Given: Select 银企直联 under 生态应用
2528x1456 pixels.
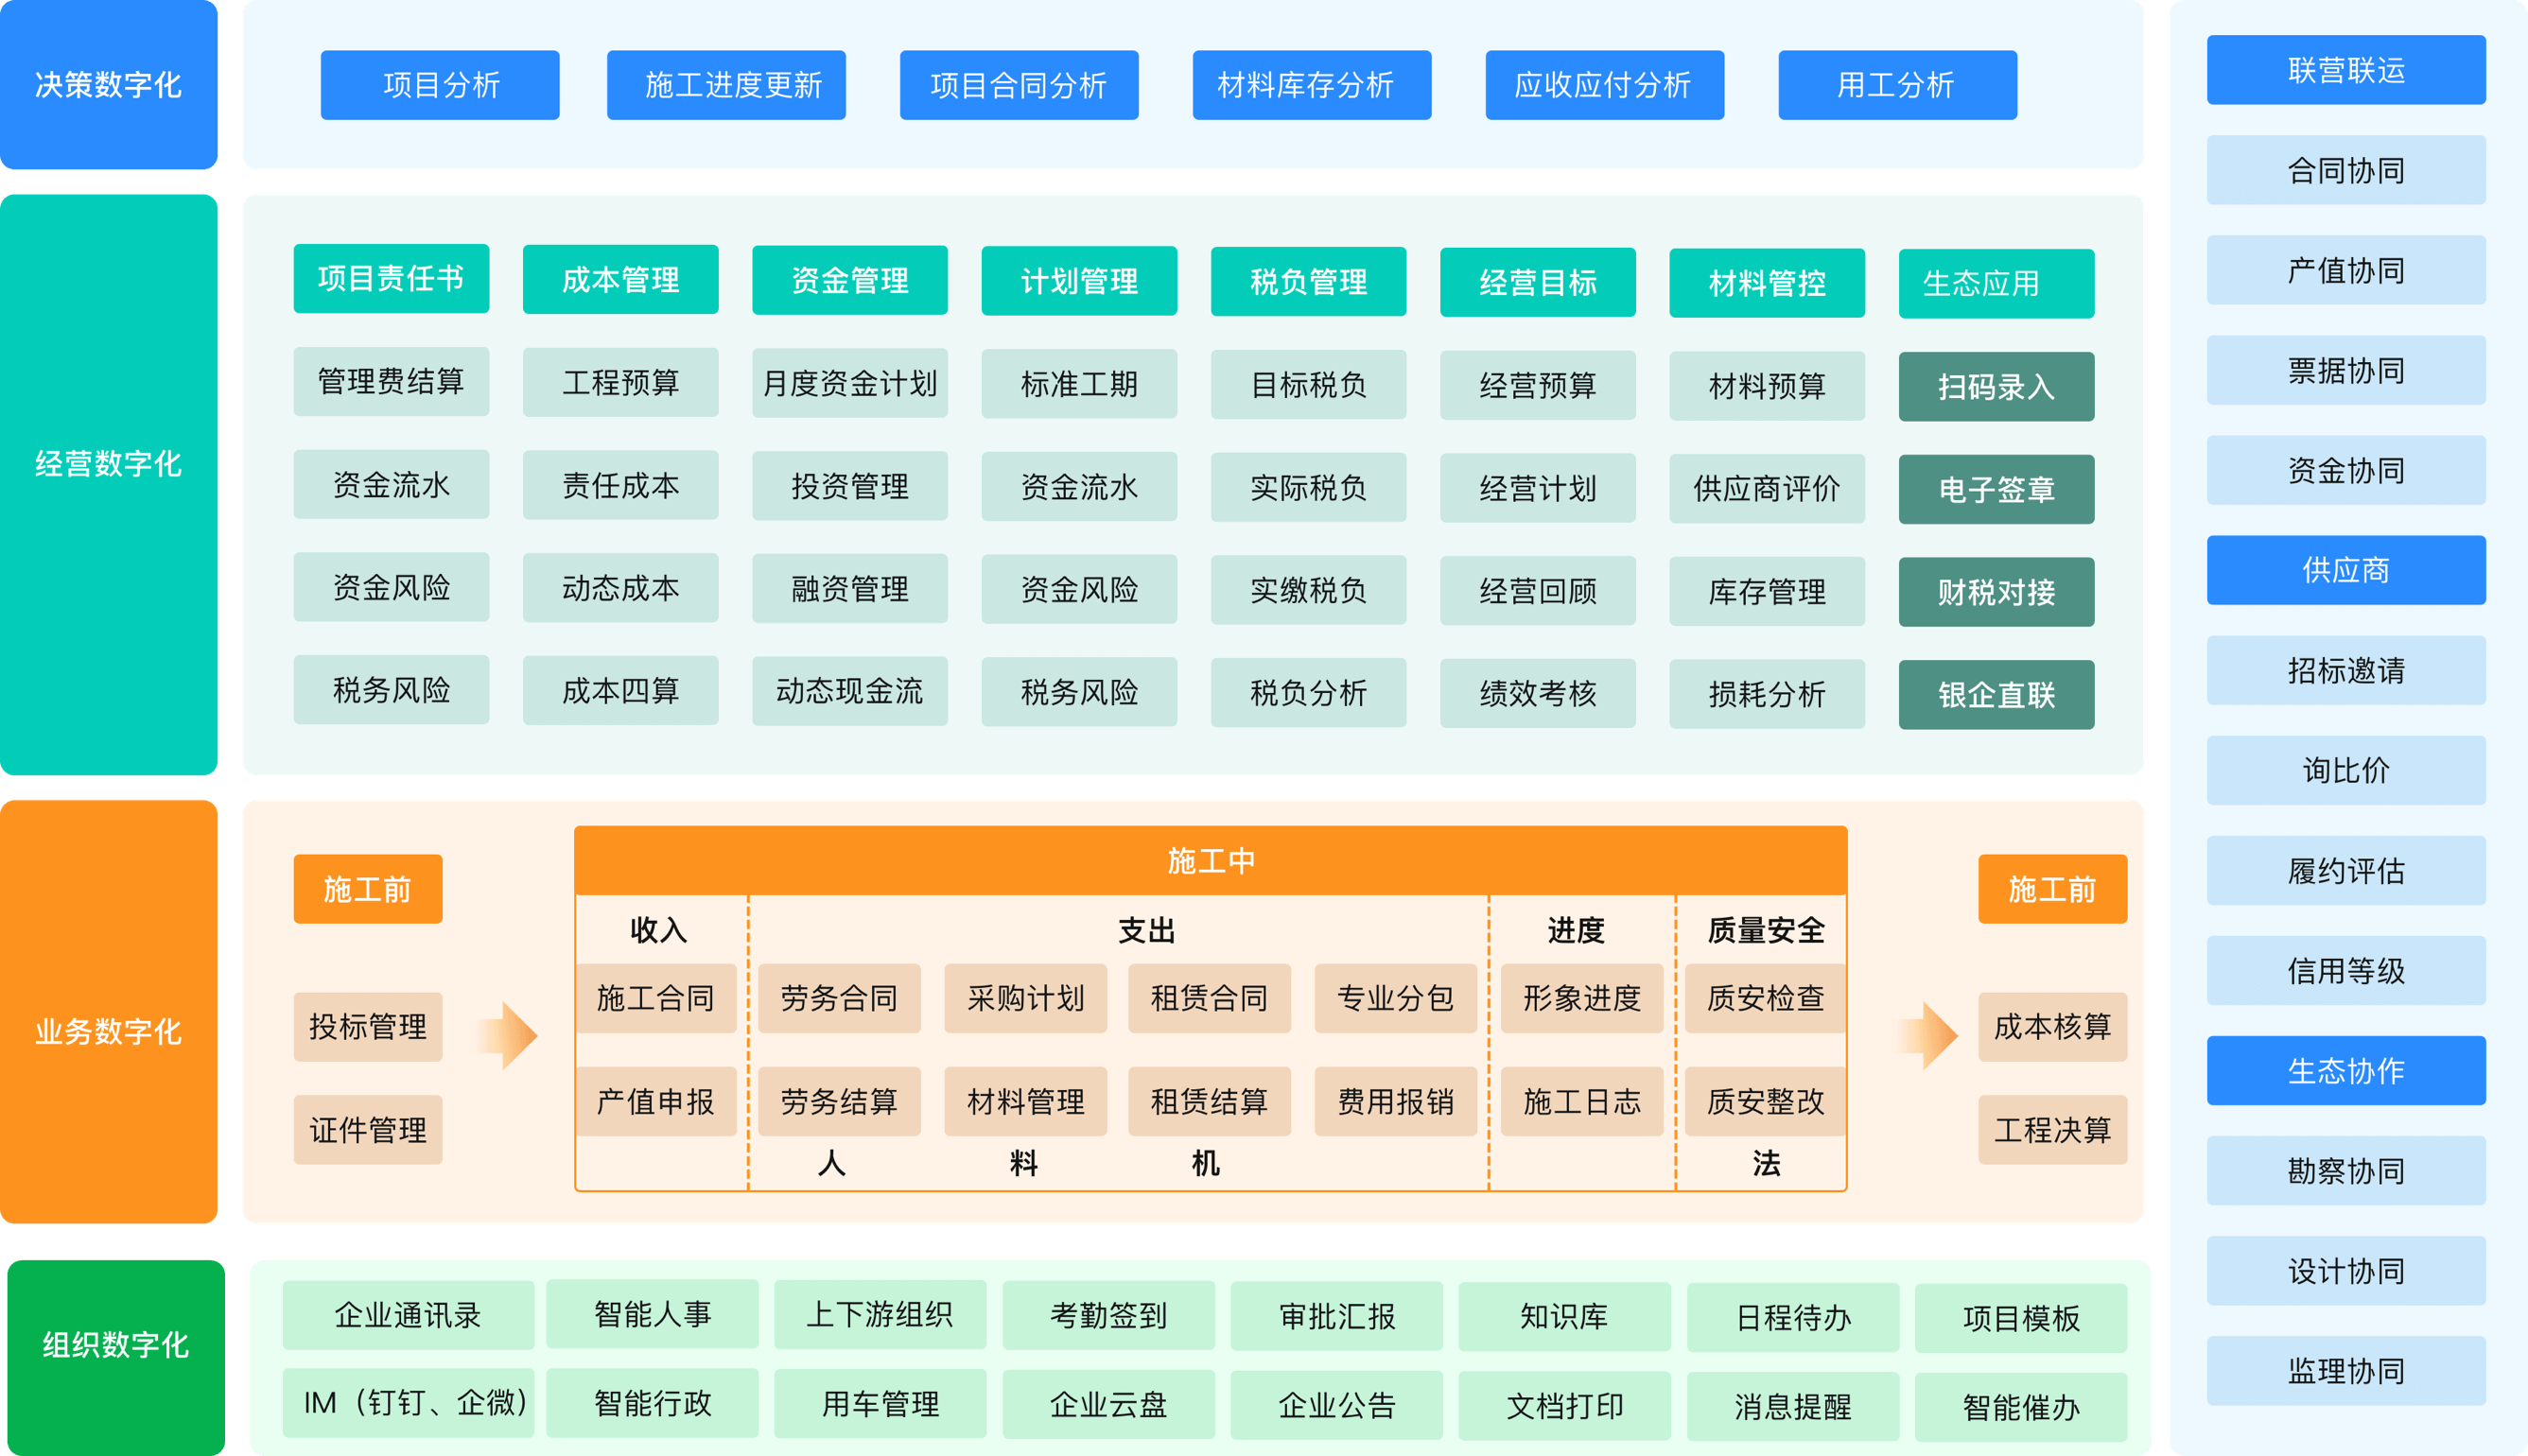Looking at the screenshot, I should [1996, 695].
